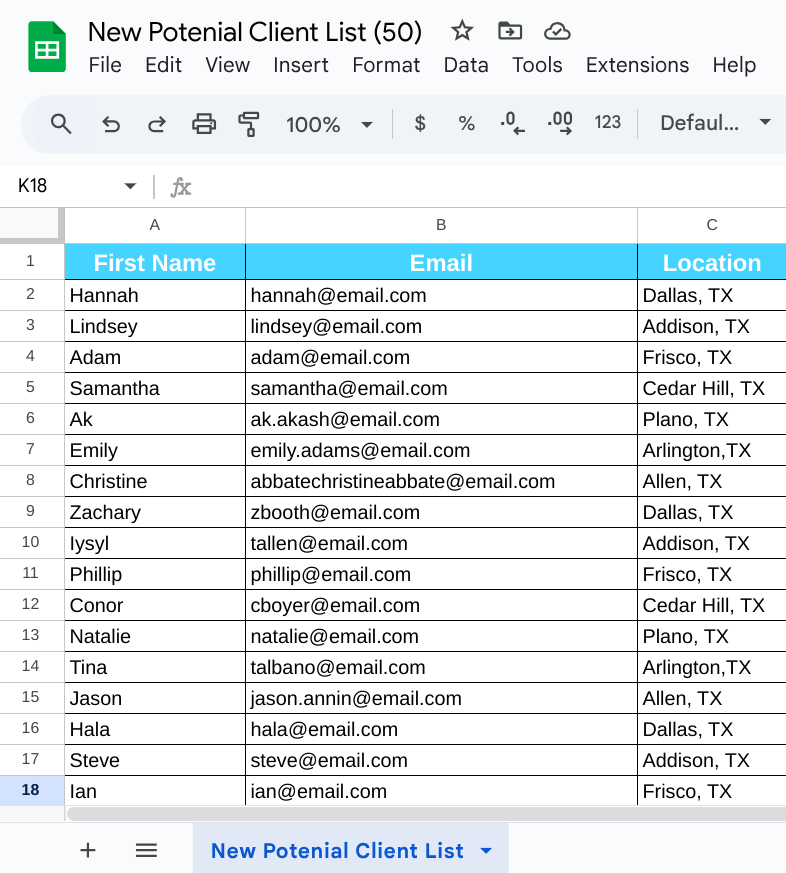786x873 pixels.
Task: Select cell emily.adams@email.com
Action: pyautogui.click(x=441, y=450)
